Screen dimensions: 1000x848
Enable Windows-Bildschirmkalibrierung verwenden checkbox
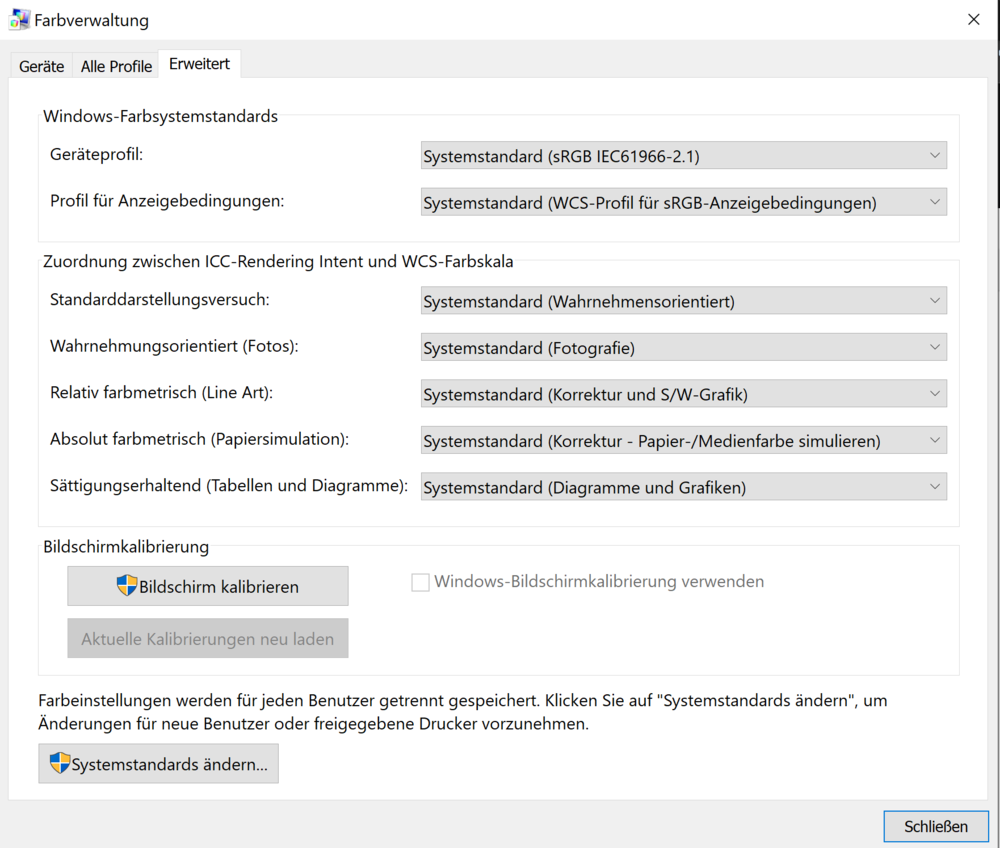421,582
